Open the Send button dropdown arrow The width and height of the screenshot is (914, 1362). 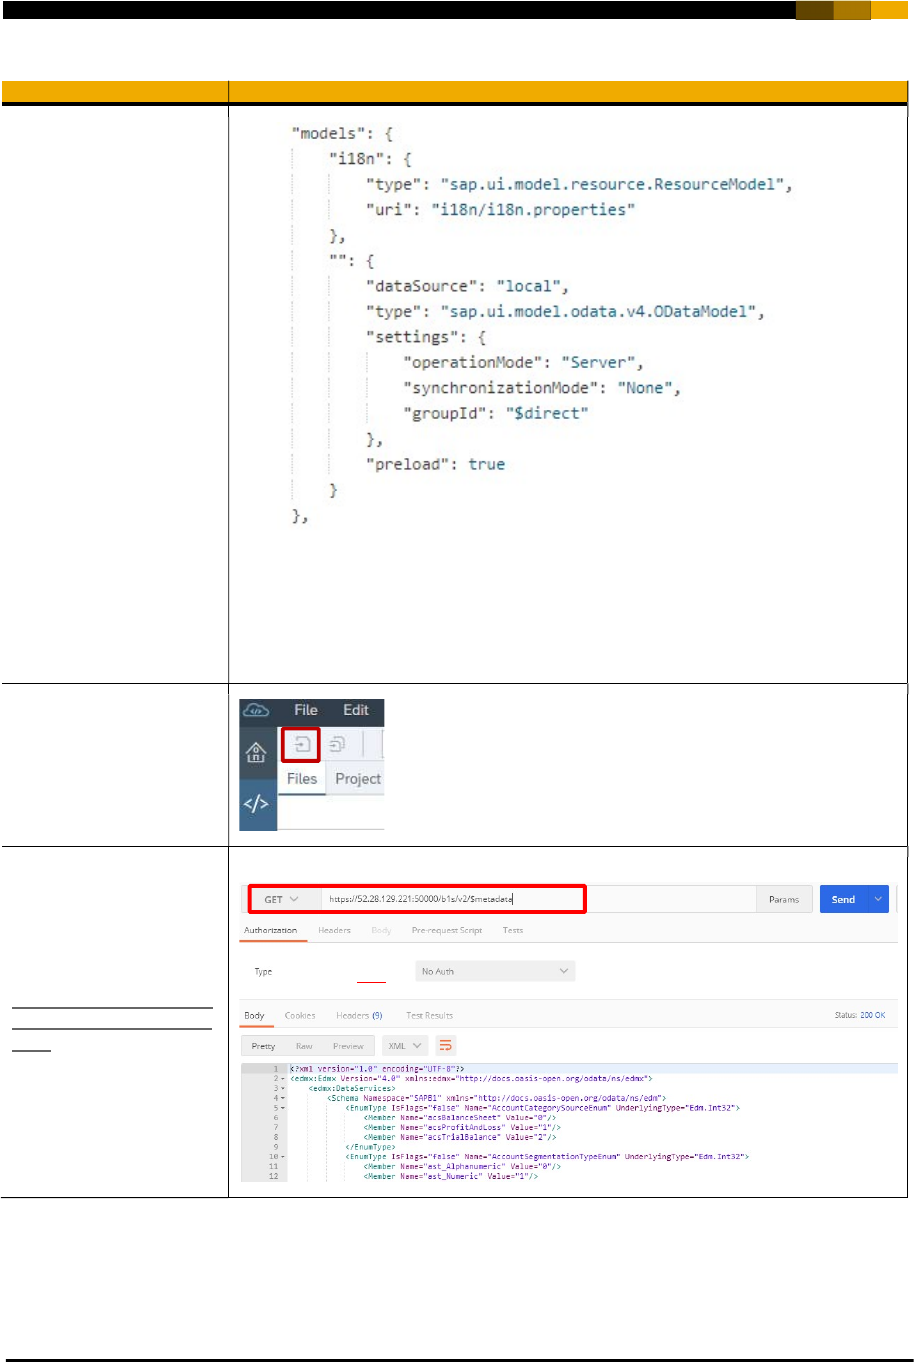click(878, 899)
